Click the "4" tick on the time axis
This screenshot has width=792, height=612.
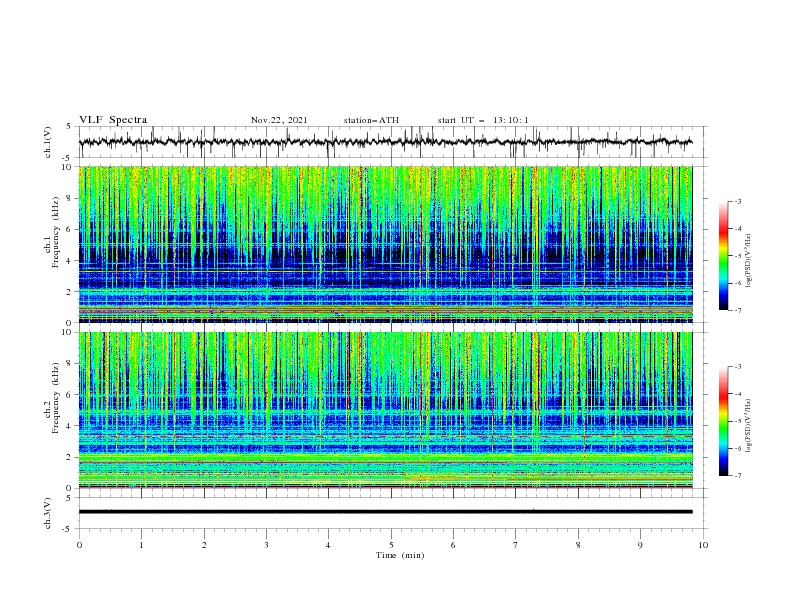[328, 545]
